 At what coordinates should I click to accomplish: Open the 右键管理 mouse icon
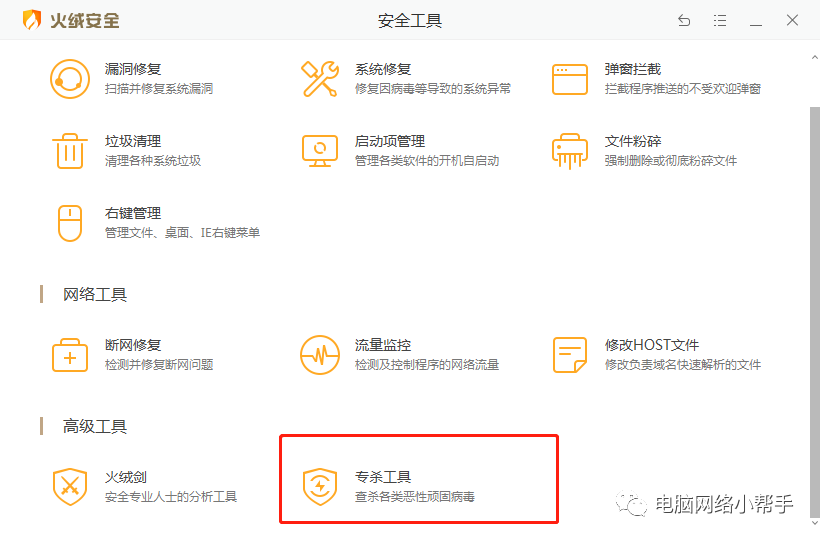click(x=70, y=223)
